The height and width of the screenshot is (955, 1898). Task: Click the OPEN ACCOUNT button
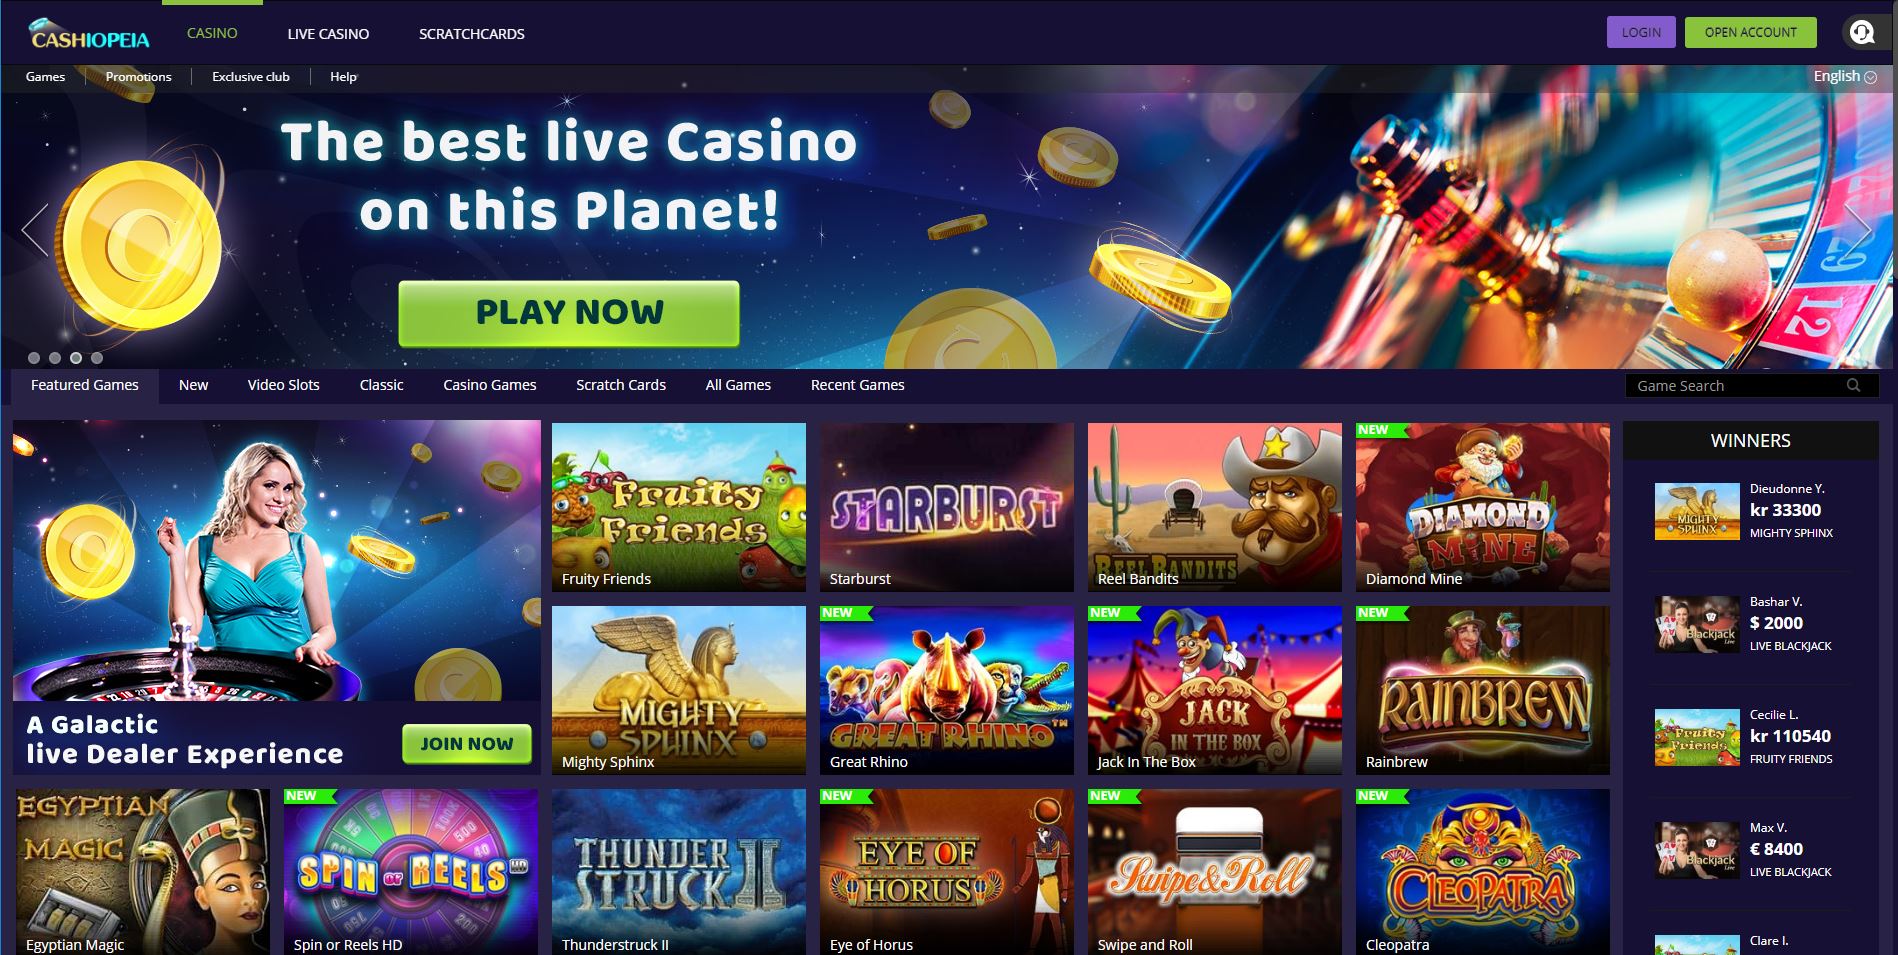(1750, 32)
